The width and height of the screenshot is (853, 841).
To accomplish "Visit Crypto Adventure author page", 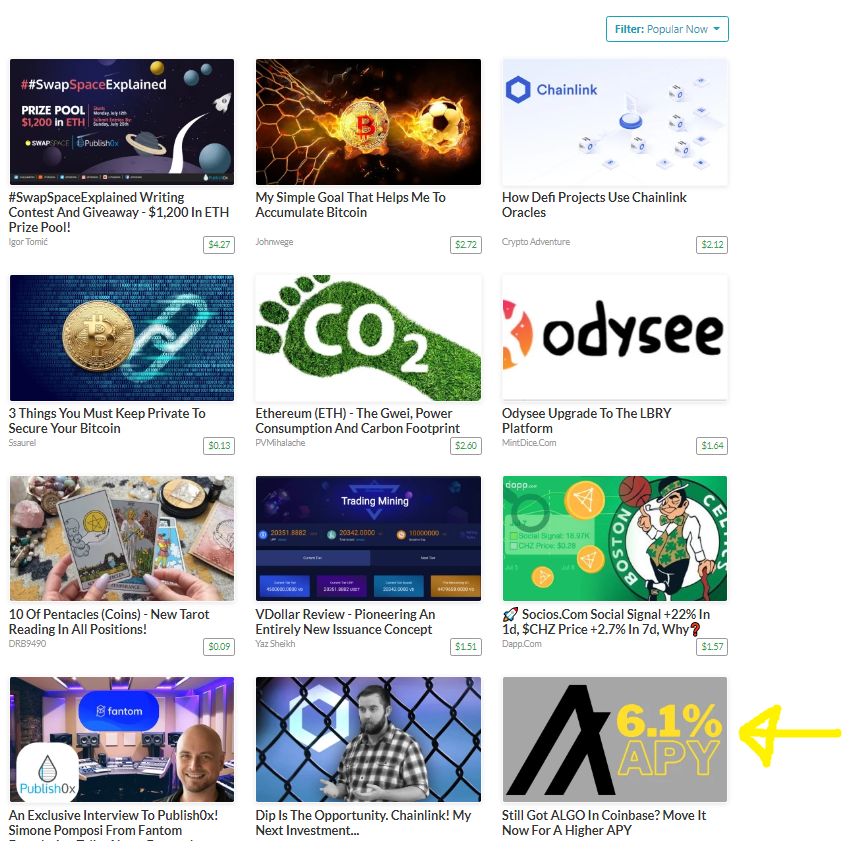I will 536,242.
